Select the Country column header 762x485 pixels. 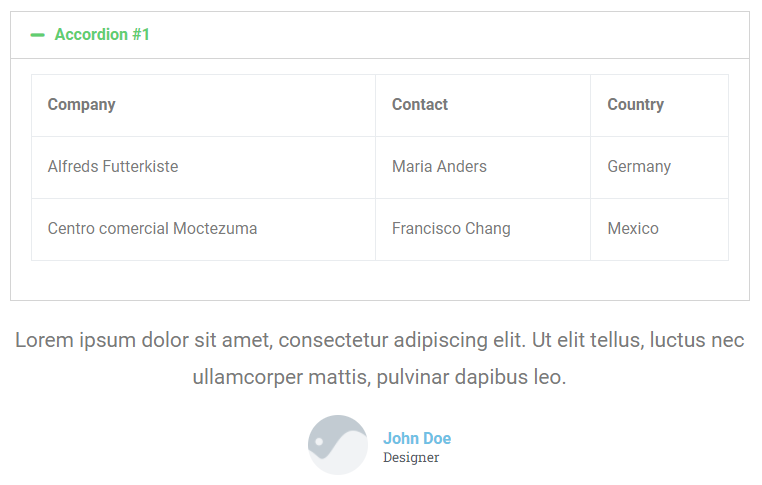(x=635, y=105)
